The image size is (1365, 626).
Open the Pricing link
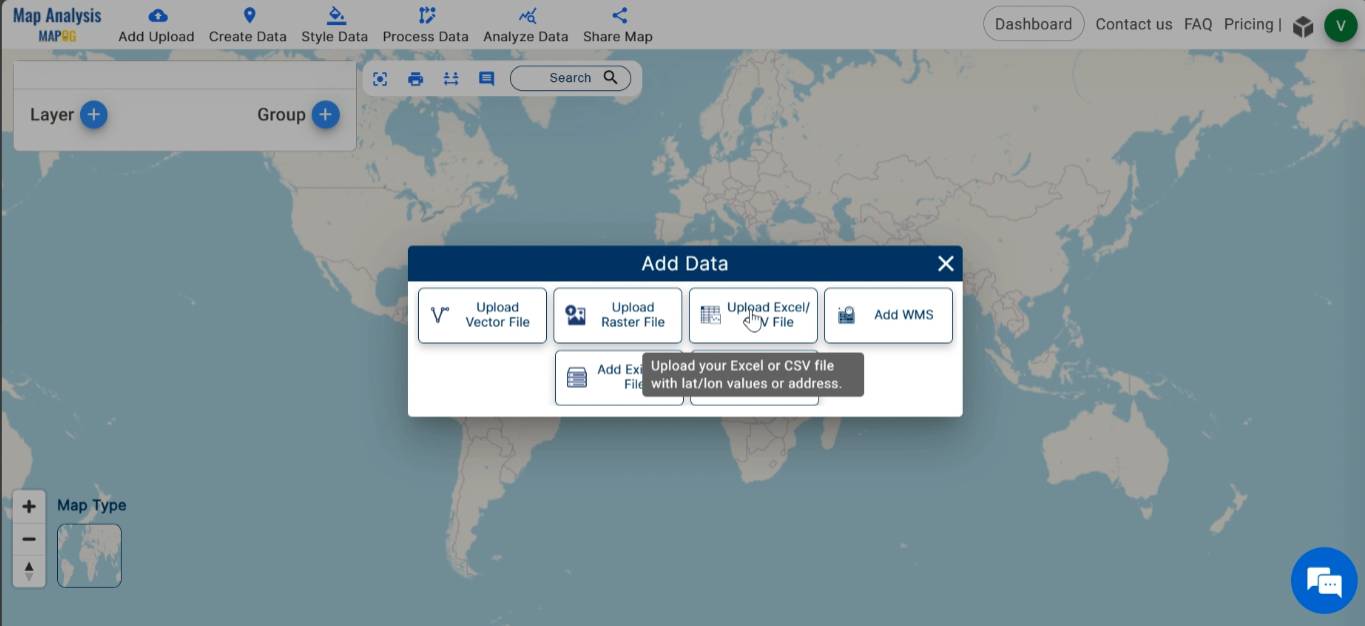pyautogui.click(x=1248, y=24)
